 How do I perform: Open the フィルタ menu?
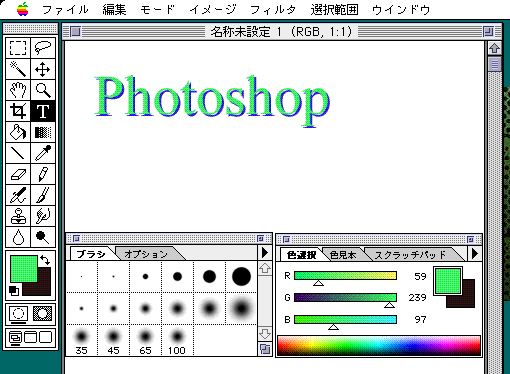273,10
